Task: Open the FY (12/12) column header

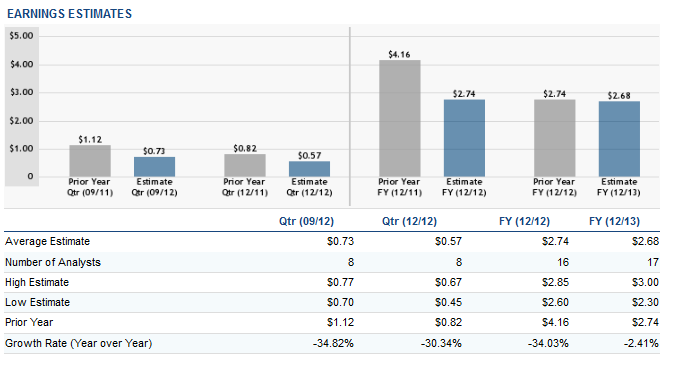Action: (524, 221)
